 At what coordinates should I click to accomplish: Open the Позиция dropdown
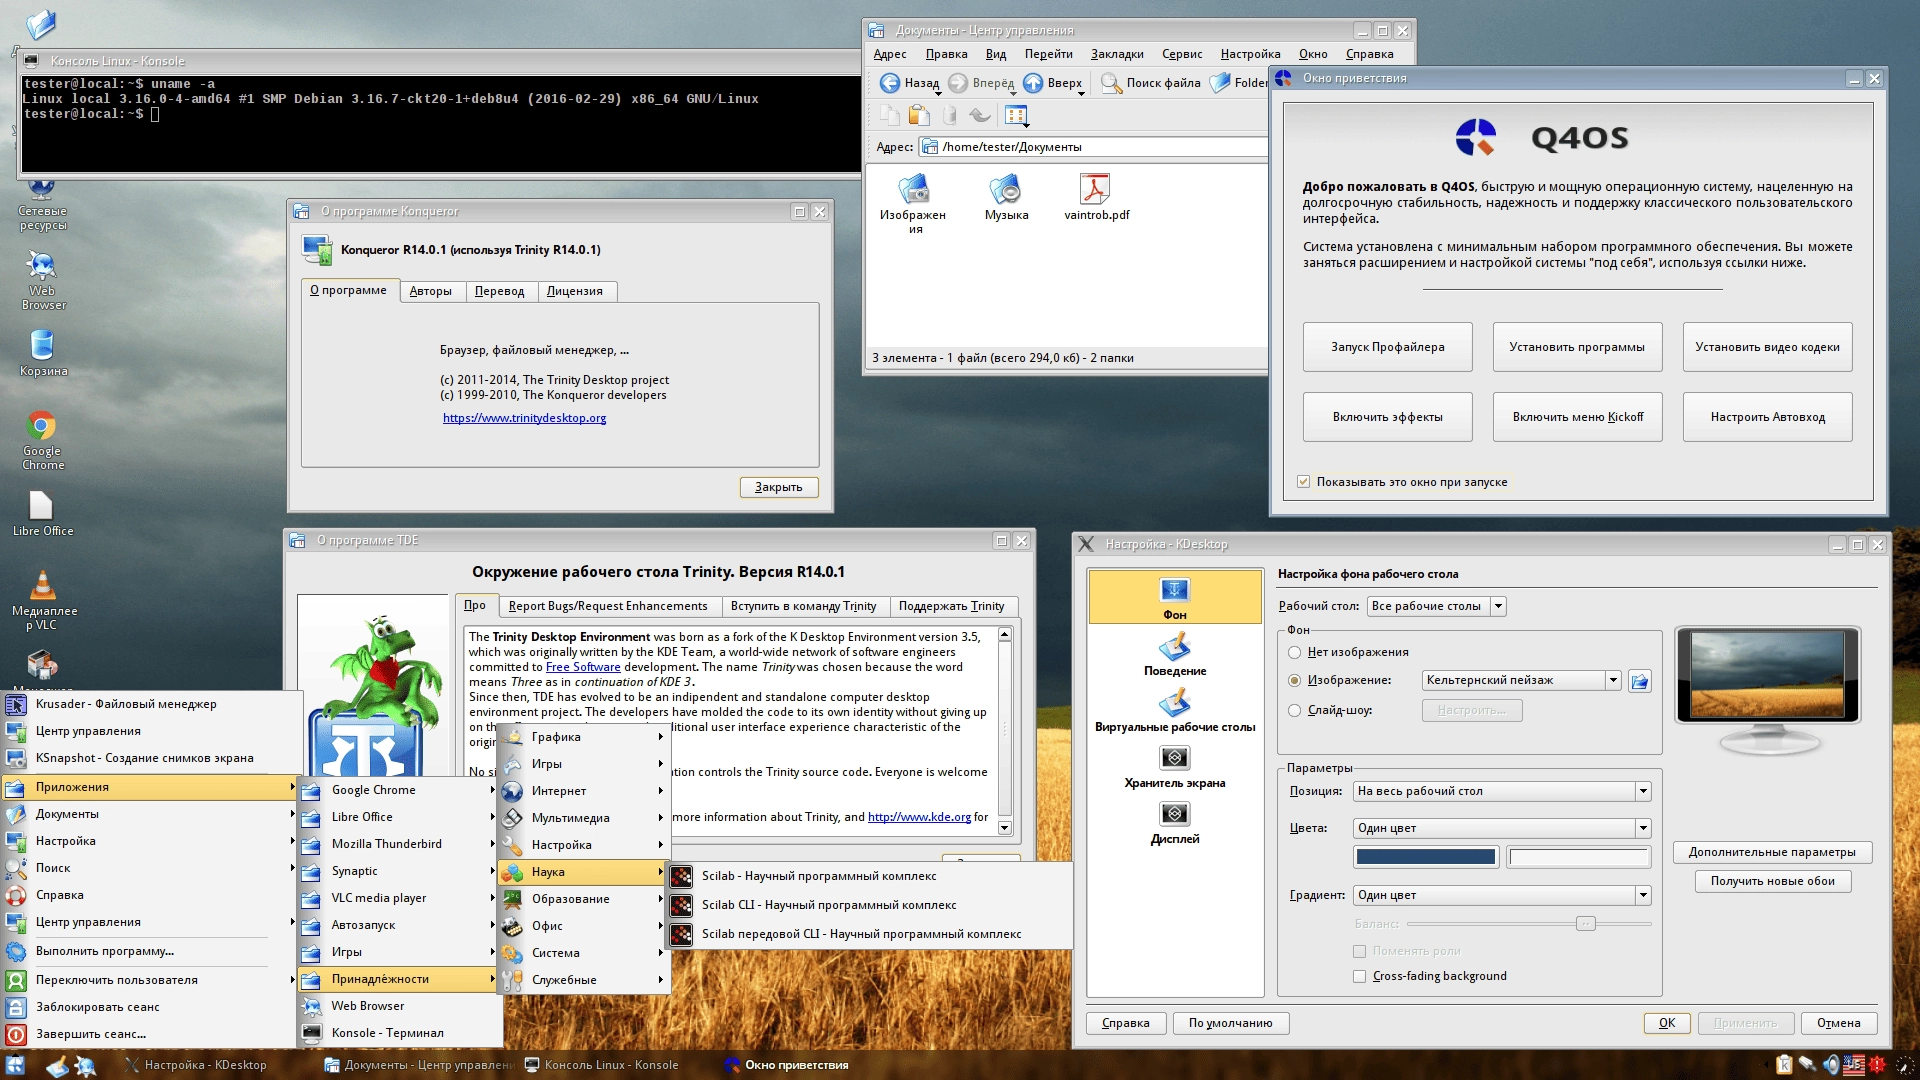(x=1501, y=791)
